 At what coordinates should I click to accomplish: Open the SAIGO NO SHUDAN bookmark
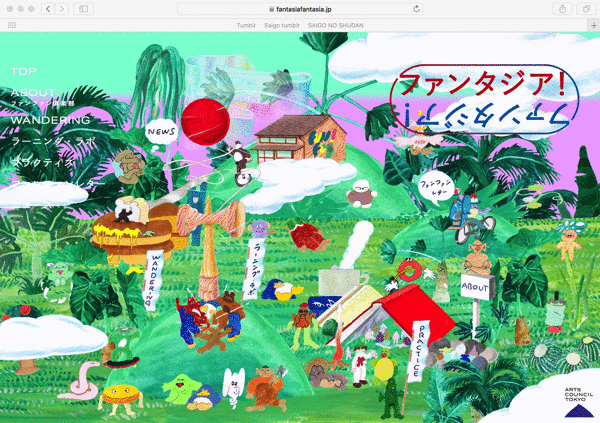pos(336,25)
